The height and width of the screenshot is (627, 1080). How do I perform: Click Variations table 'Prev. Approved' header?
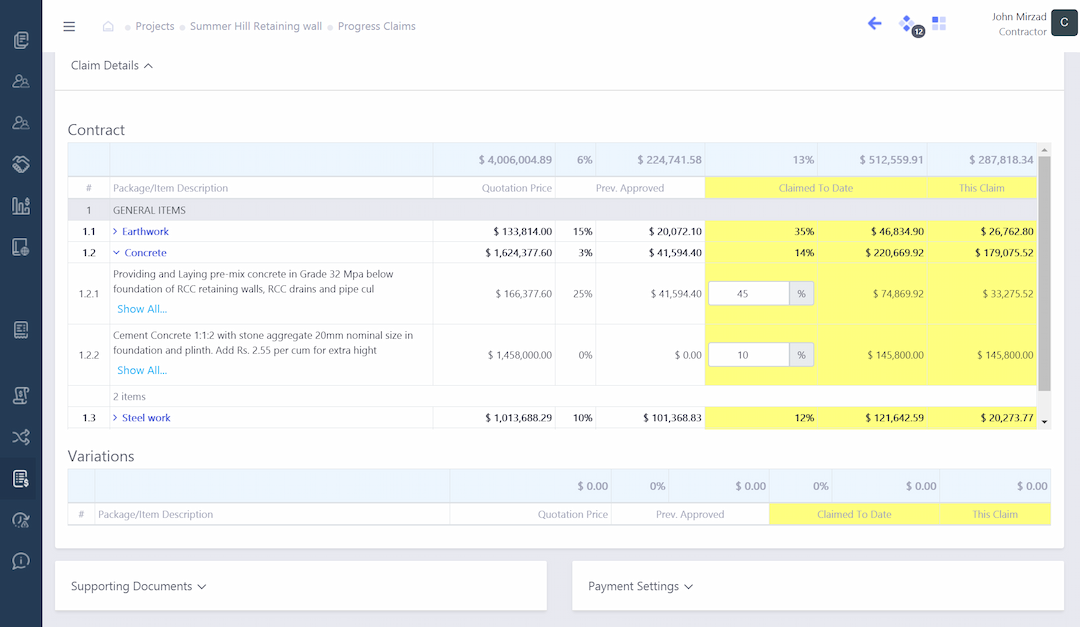pos(689,514)
